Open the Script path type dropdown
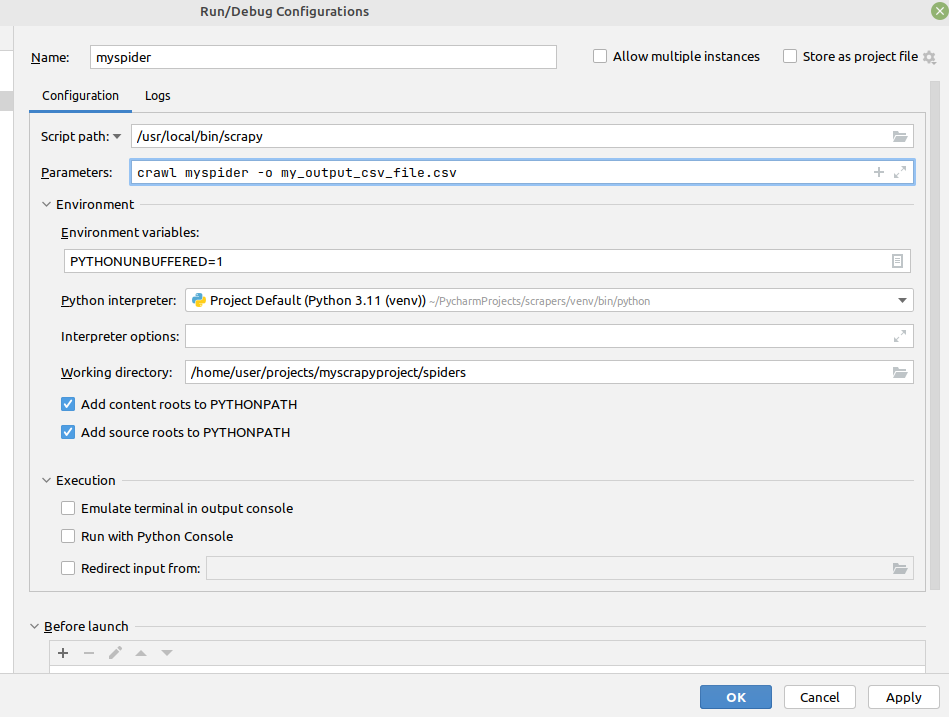The width and height of the screenshot is (949, 717). [117, 136]
